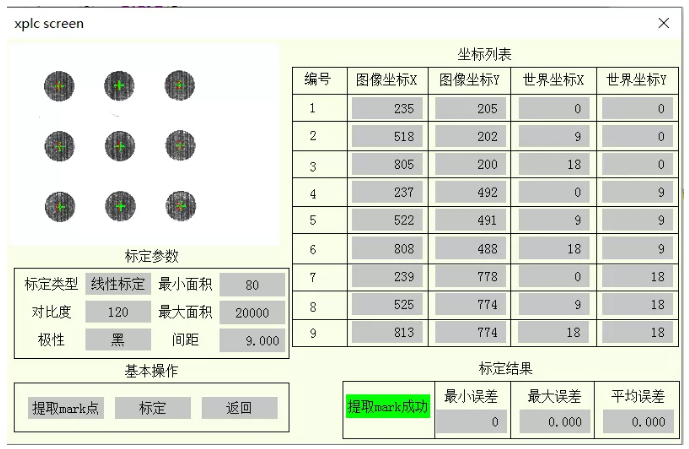The width and height of the screenshot is (689, 449).
Task: Click the 标定参数 section title
Action: (152, 256)
